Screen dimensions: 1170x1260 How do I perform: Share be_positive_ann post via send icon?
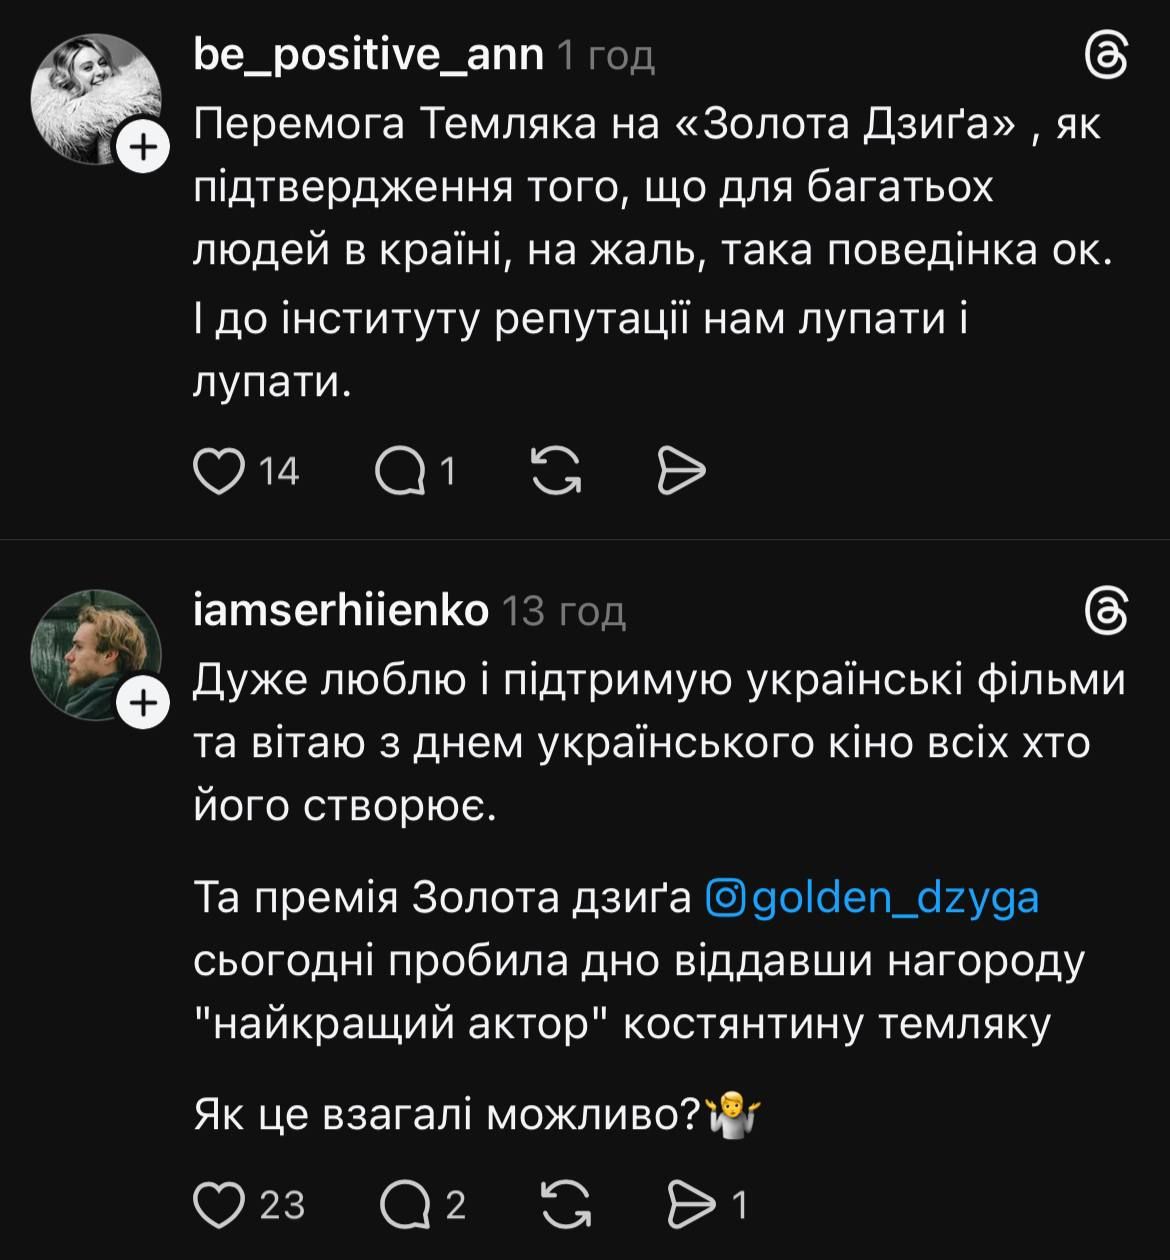click(682, 470)
